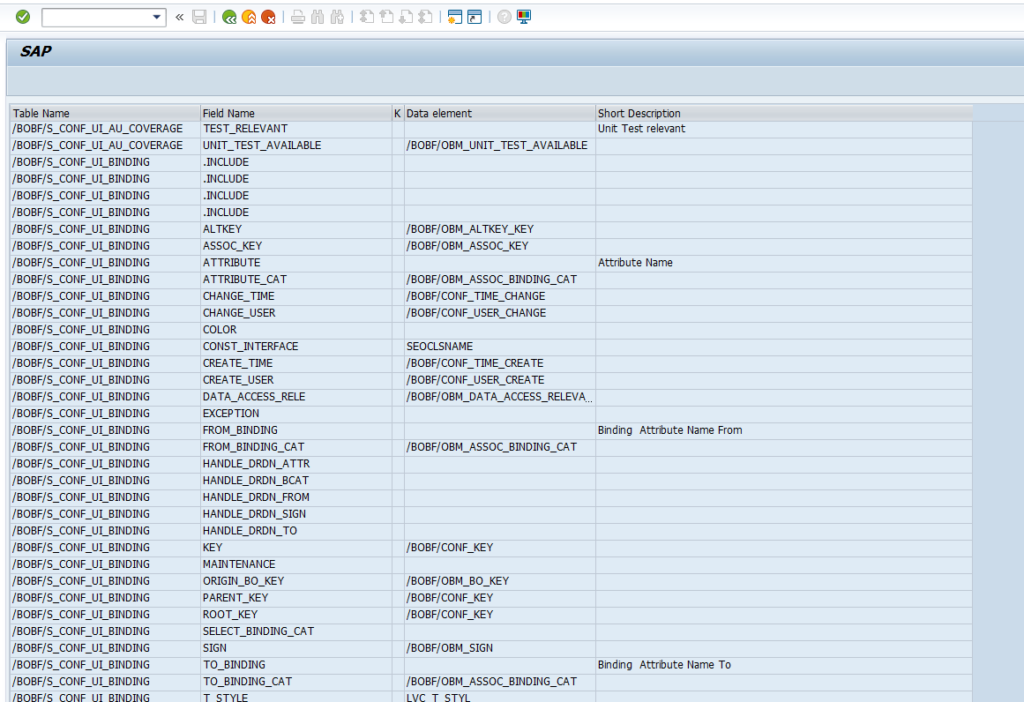Select the EXCEPTION field name cell
Screen dimensions: 1024x702
click(296, 413)
